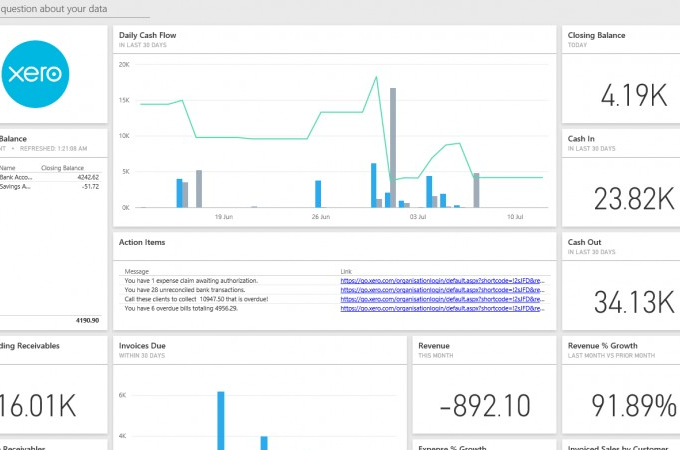The image size is (680, 450).
Task: Click the tallest blue bar in Invoices Due
Action: 220,420
